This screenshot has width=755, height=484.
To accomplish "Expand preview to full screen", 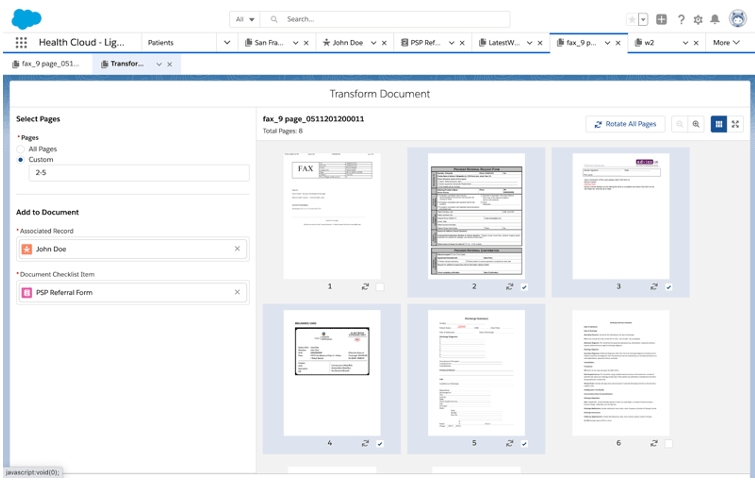I will (x=736, y=124).
